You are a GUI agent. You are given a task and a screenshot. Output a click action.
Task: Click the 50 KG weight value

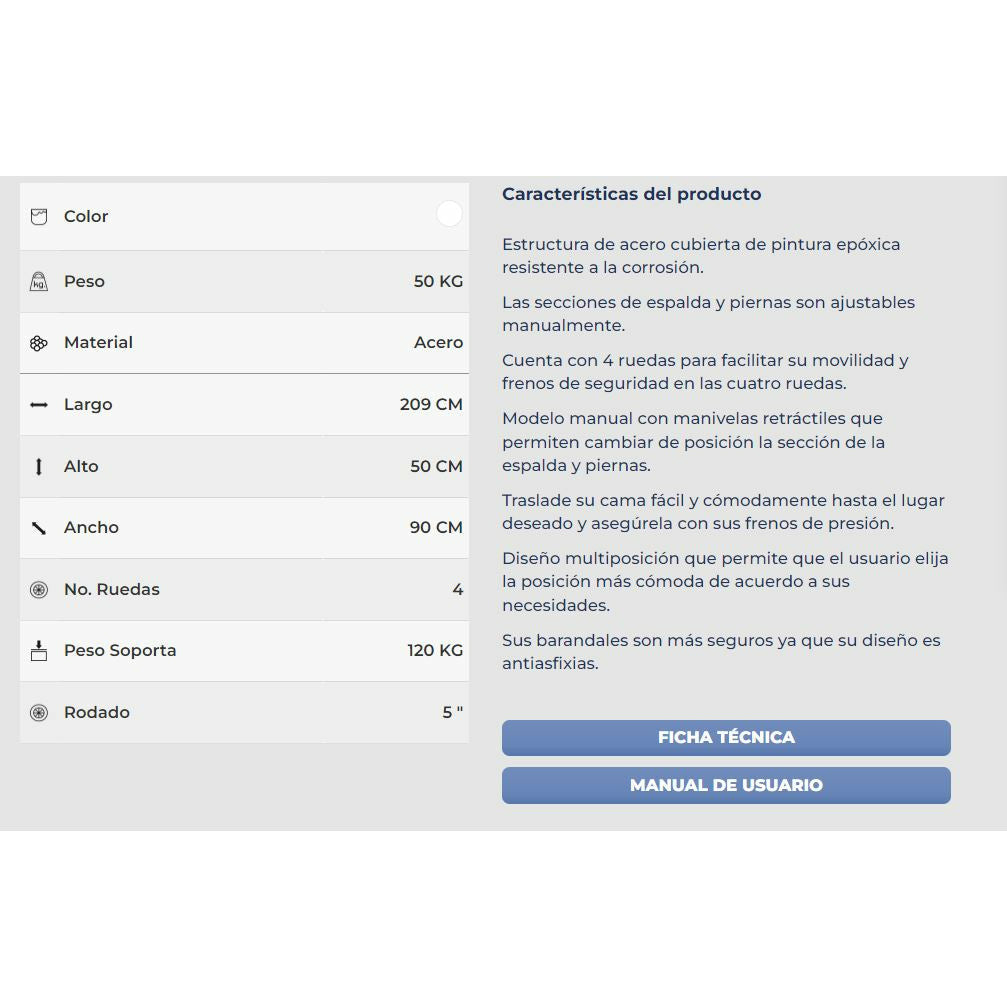(438, 281)
